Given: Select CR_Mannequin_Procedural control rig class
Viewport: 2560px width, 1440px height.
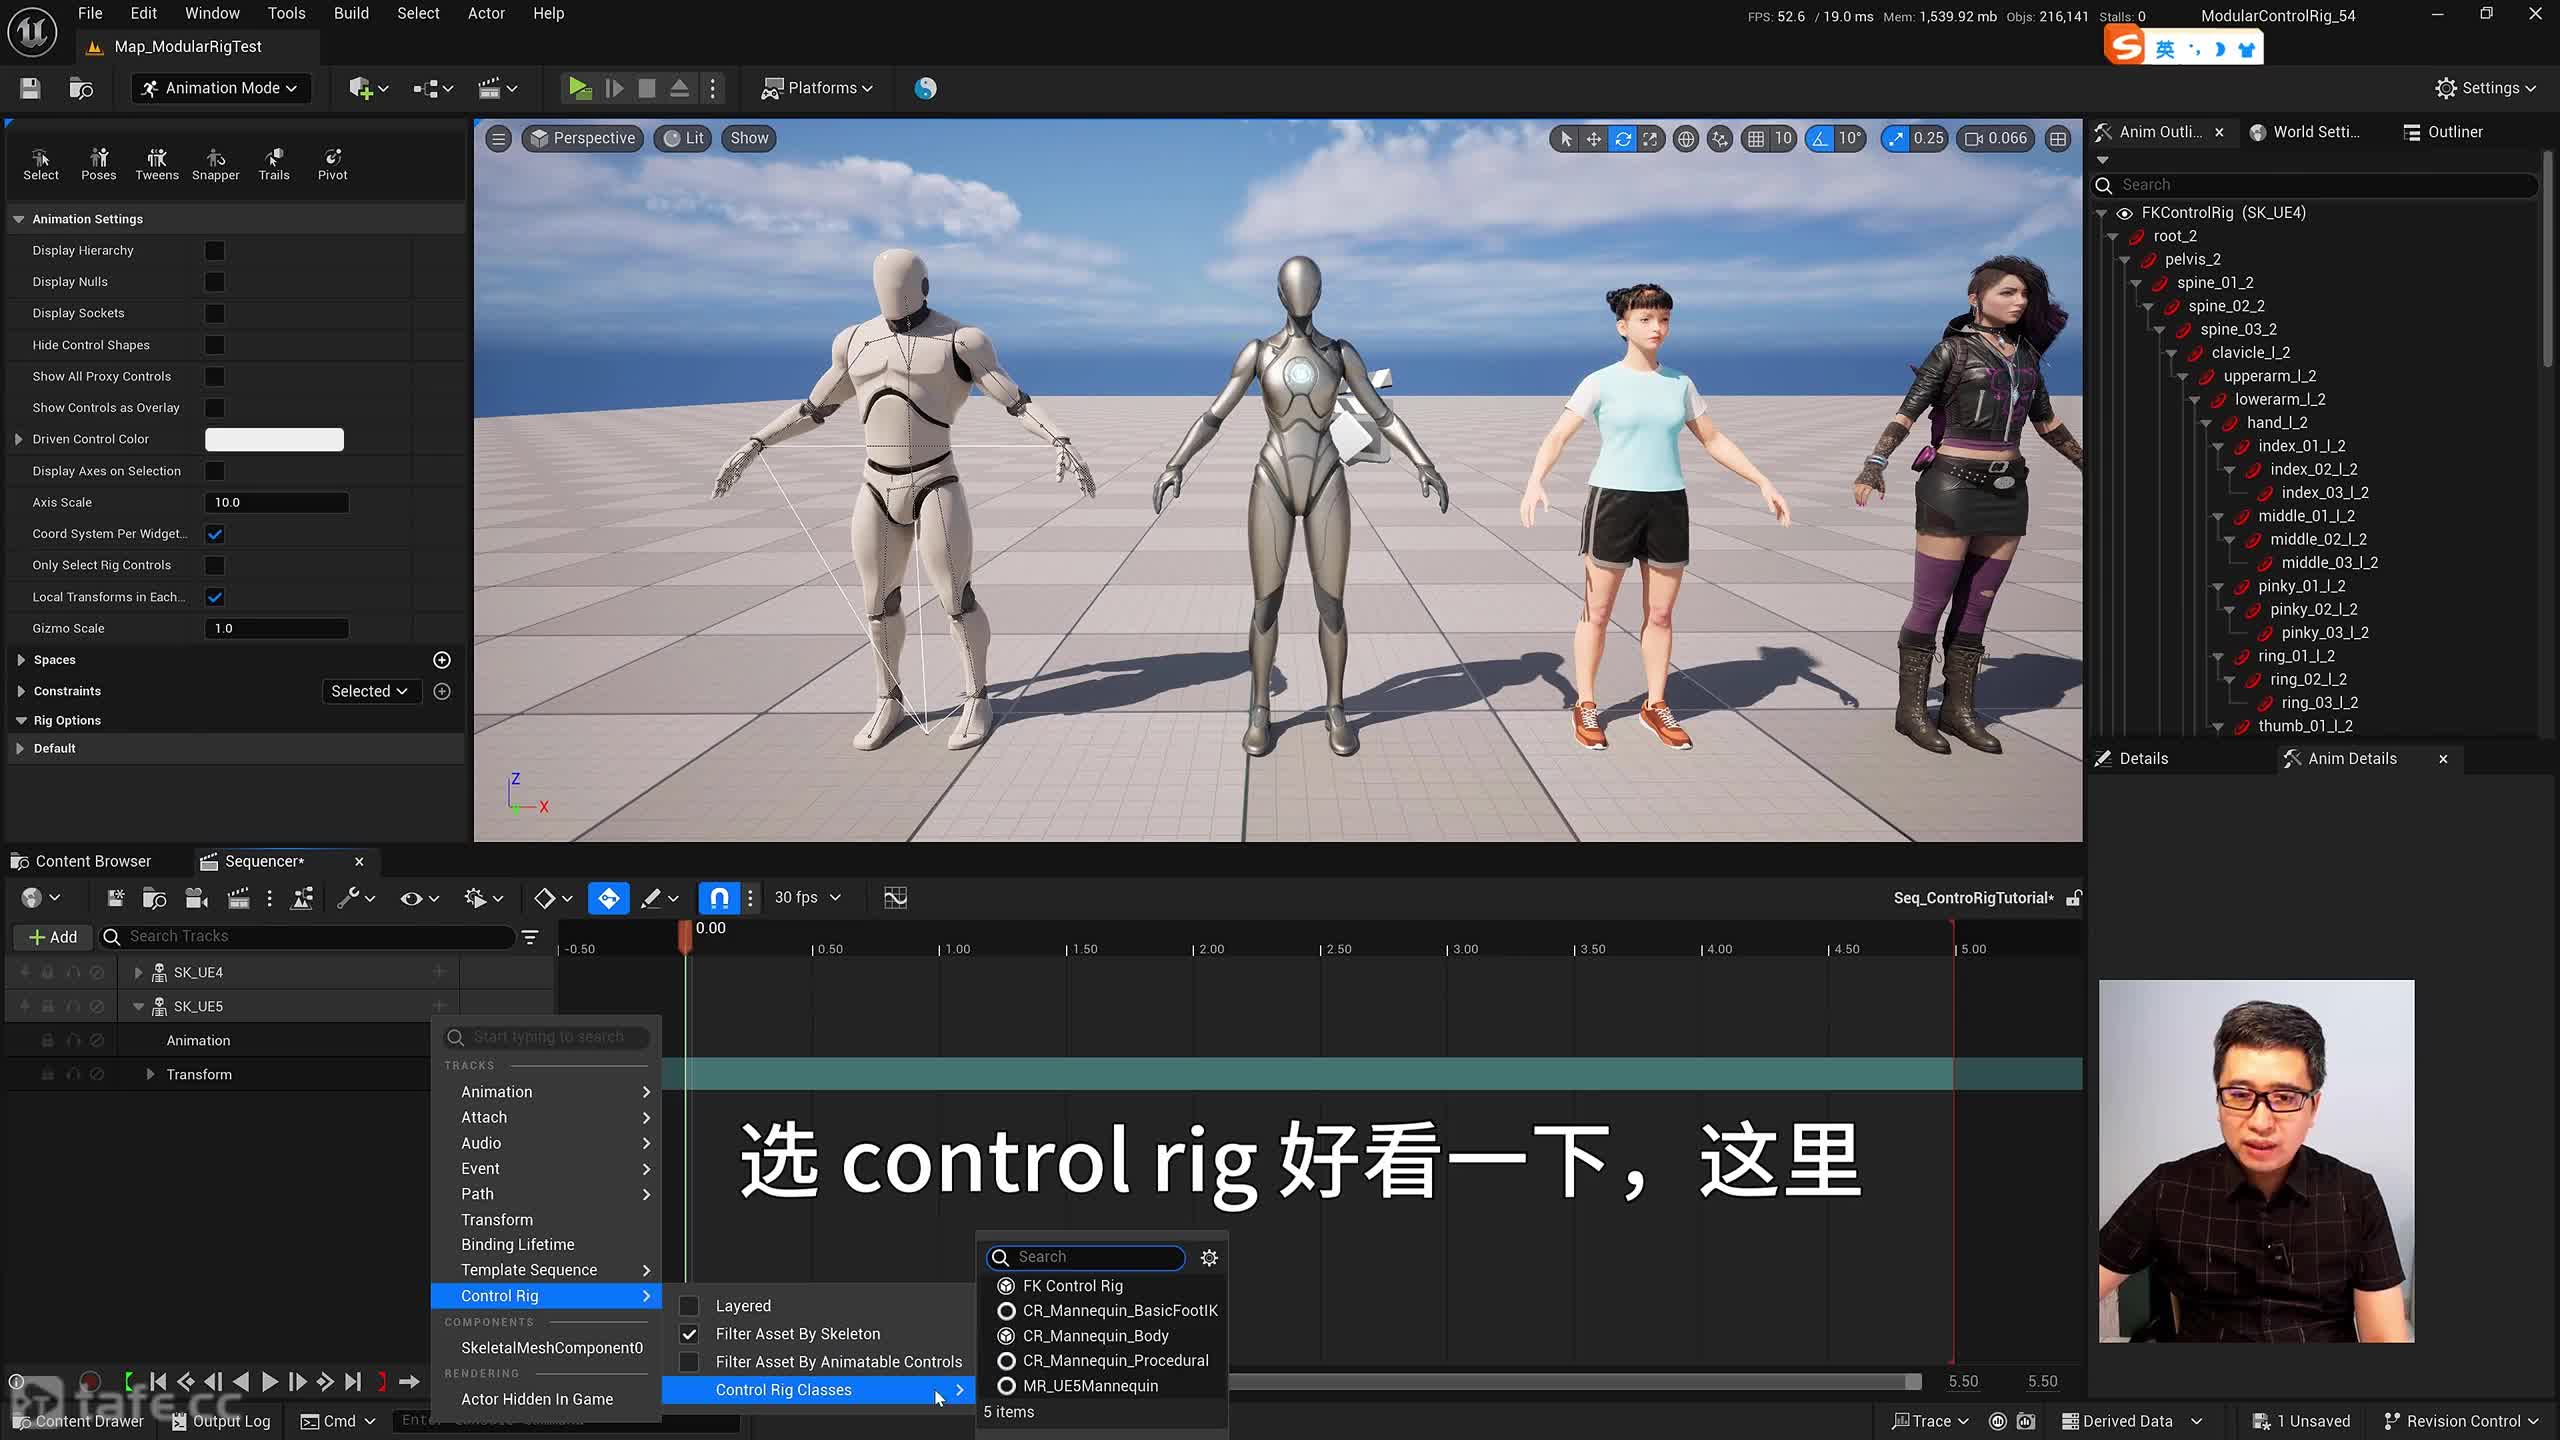Looking at the screenshot, I should point(1115,1360).
